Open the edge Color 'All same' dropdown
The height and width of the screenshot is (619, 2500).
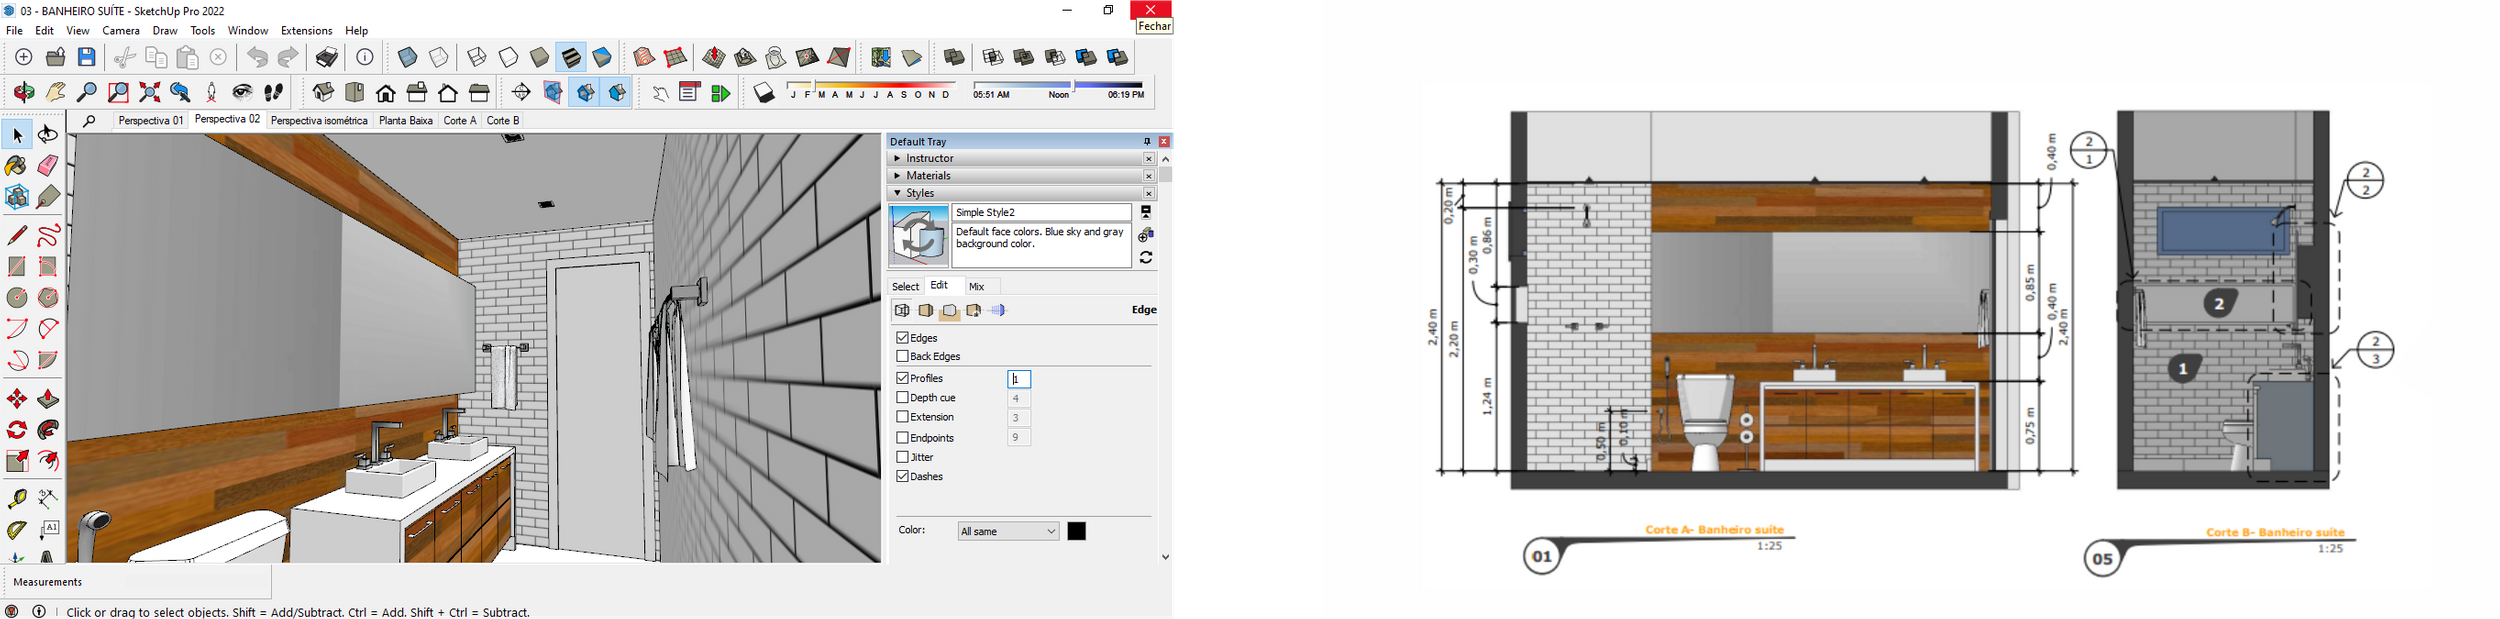1008,532
